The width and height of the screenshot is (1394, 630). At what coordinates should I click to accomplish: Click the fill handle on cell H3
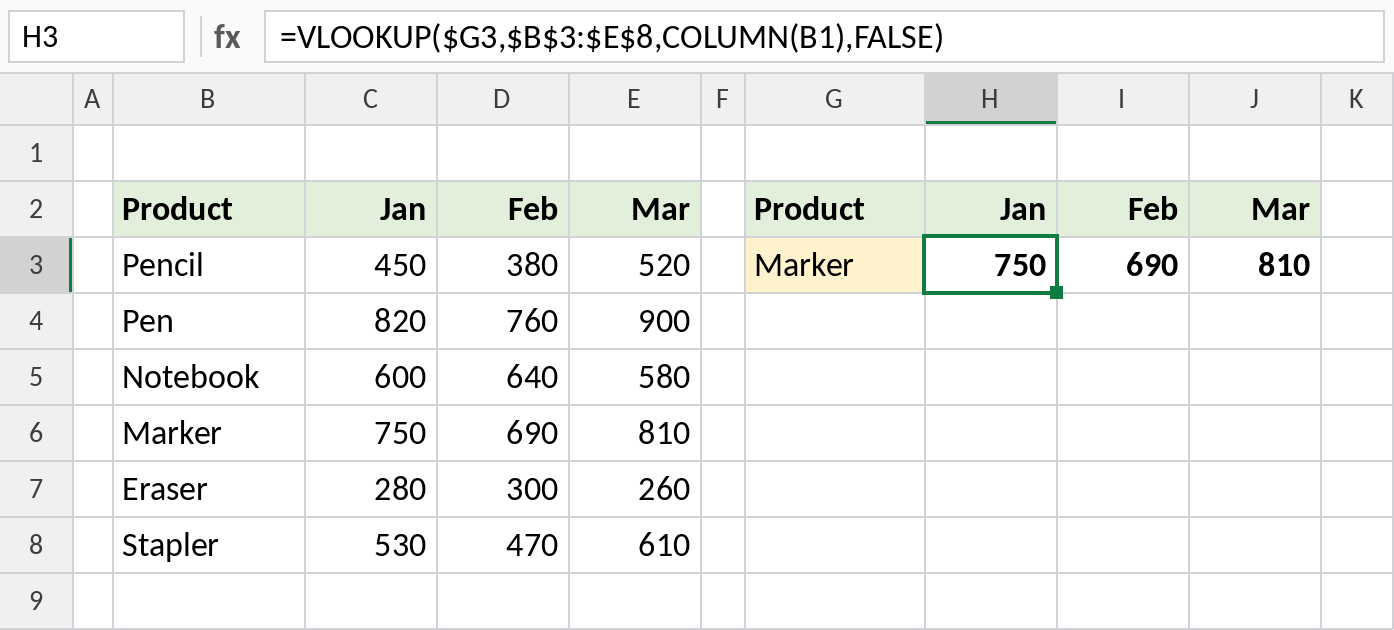click(x=1057, y=293)
